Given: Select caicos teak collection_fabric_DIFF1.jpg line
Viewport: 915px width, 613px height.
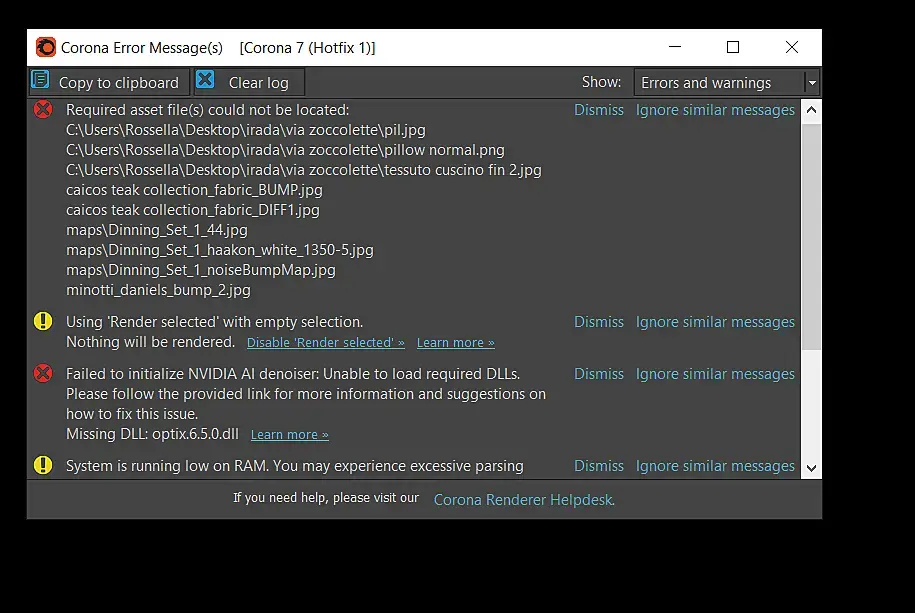Looking at the screenshot, I should coord(193,210).
